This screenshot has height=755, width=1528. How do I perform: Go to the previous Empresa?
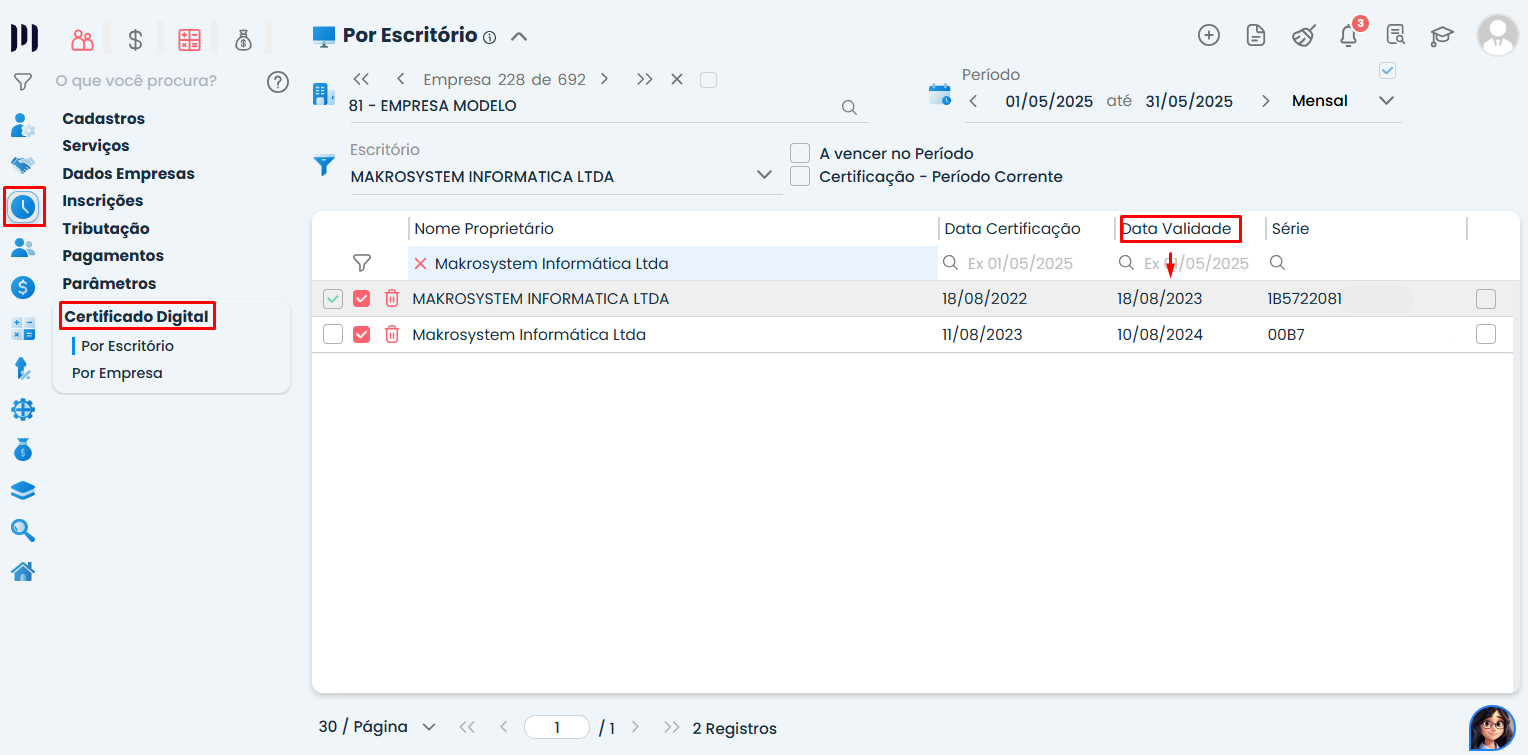[401, 79]
